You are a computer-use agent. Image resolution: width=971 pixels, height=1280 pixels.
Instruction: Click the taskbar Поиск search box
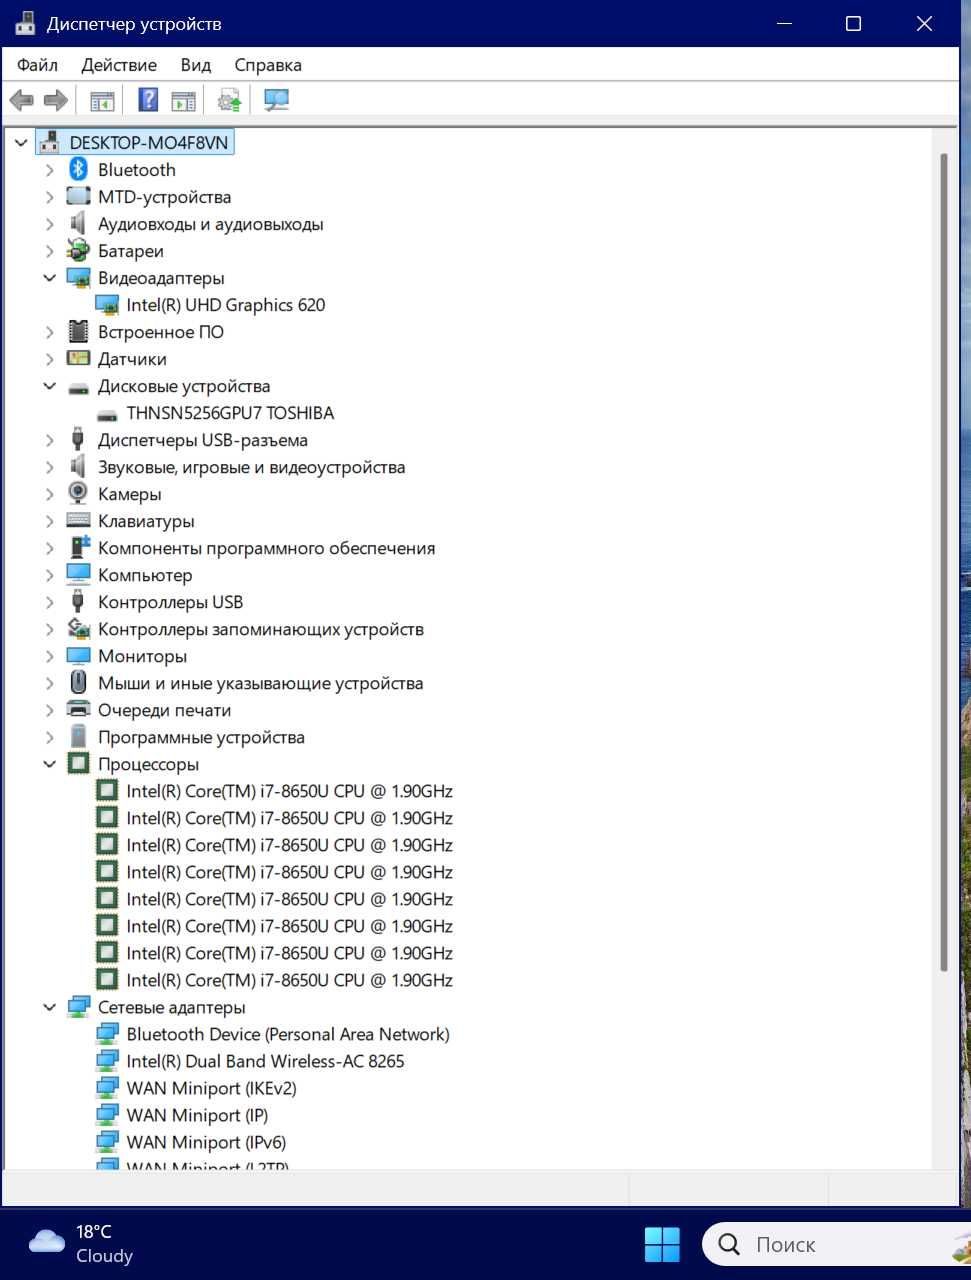tap(836, 1245)
